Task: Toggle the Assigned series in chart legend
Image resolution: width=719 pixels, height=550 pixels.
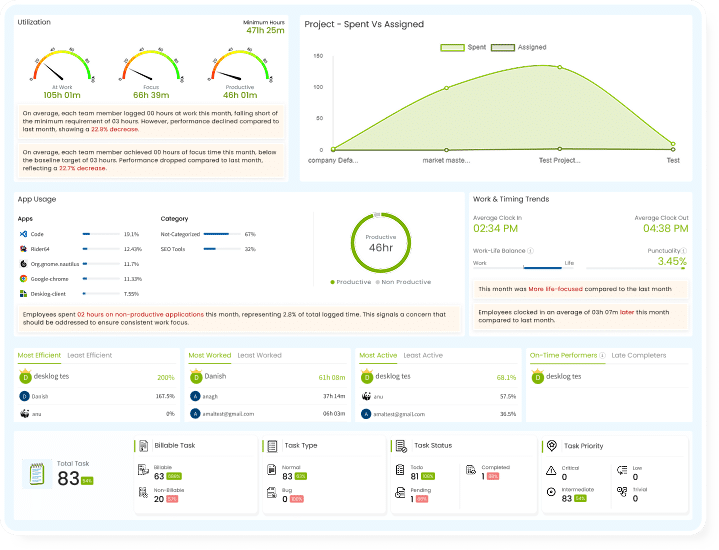Action: coord(519,47)
